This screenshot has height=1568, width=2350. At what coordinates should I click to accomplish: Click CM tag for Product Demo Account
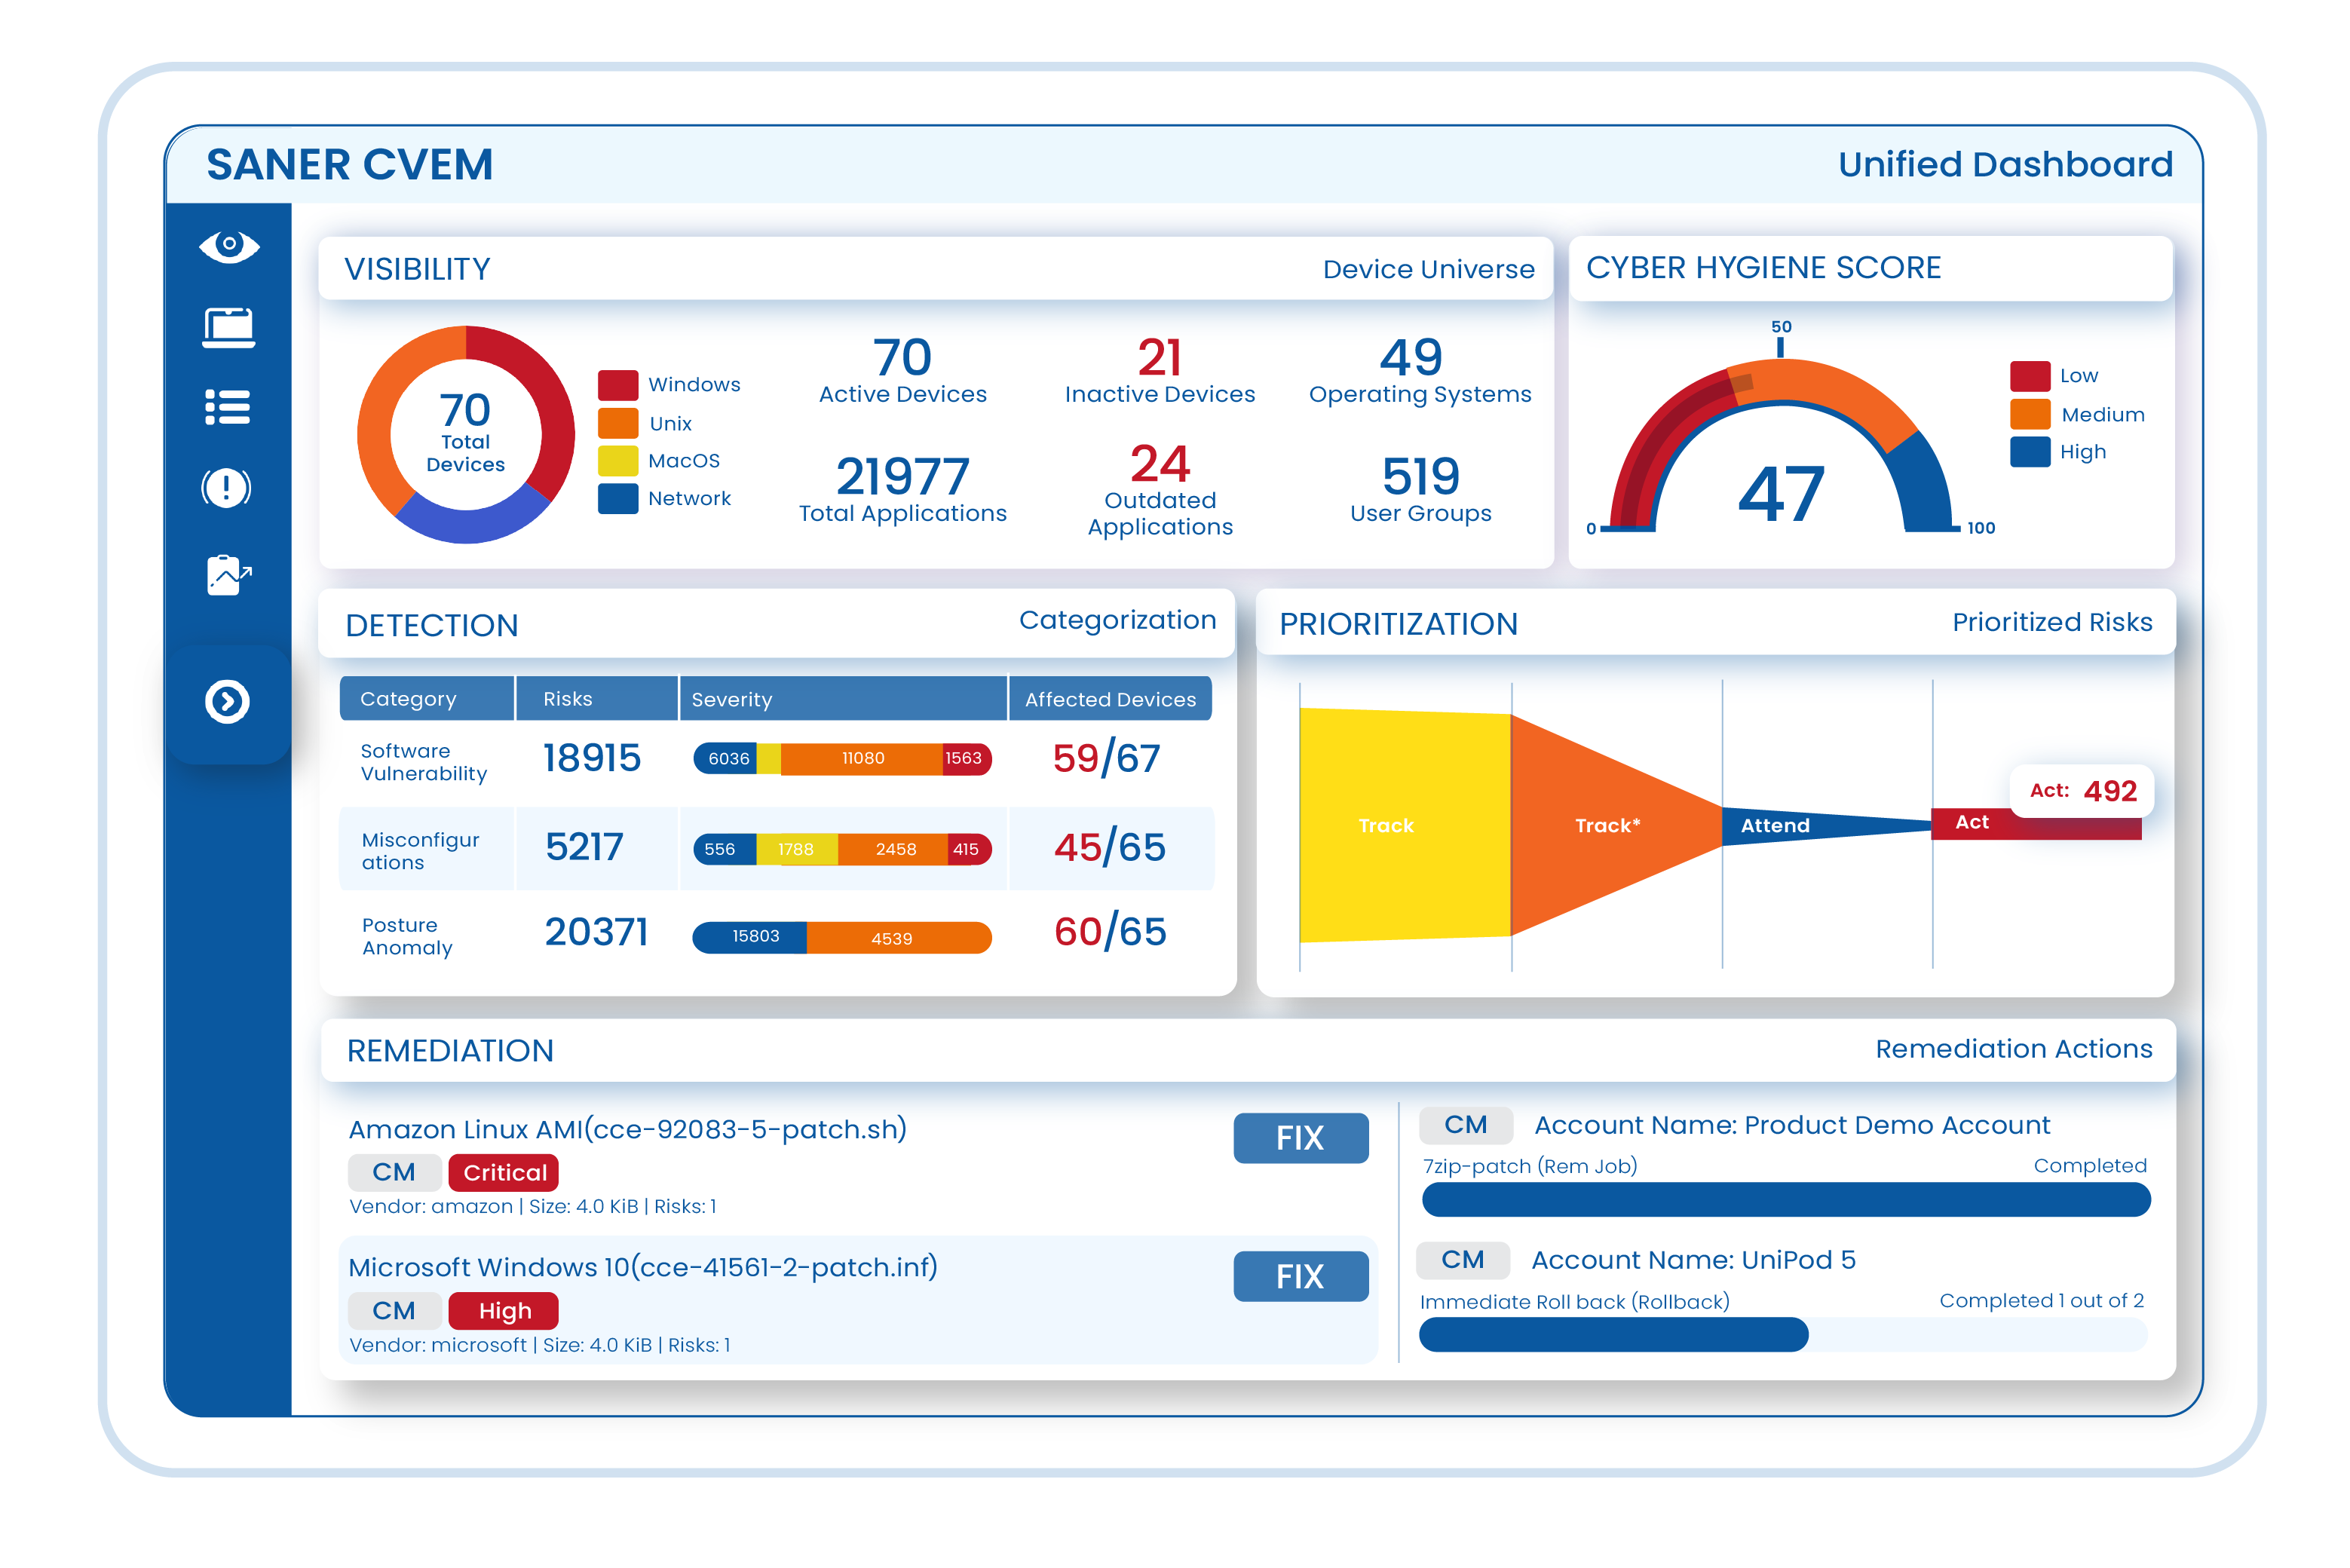click(1465, 1125)
